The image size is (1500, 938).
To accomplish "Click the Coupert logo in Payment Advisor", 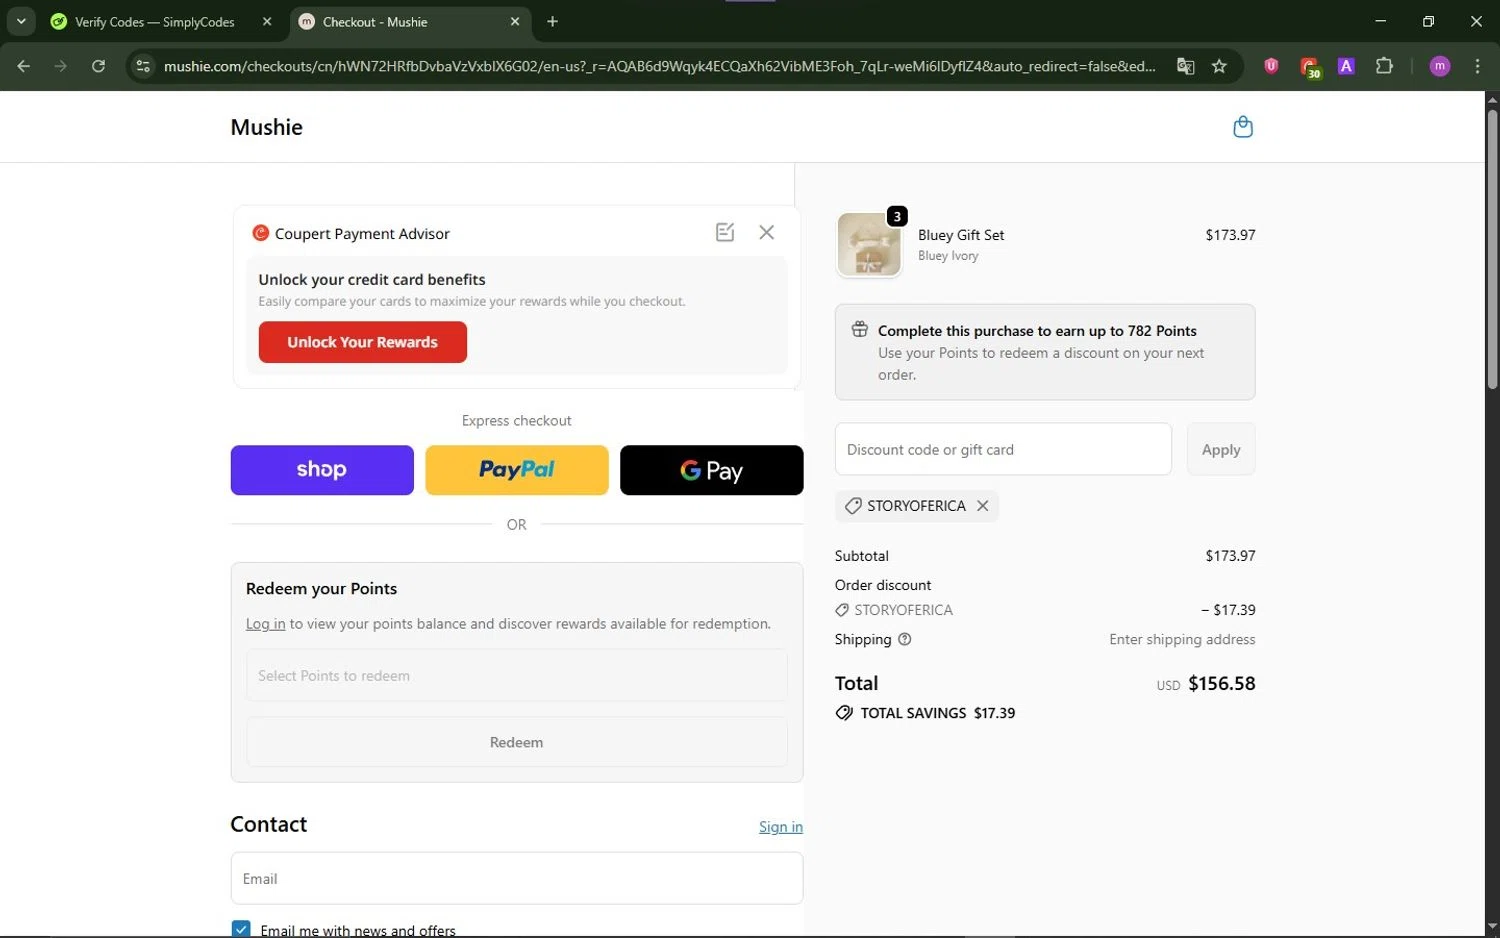I will (x=261, y=233).
